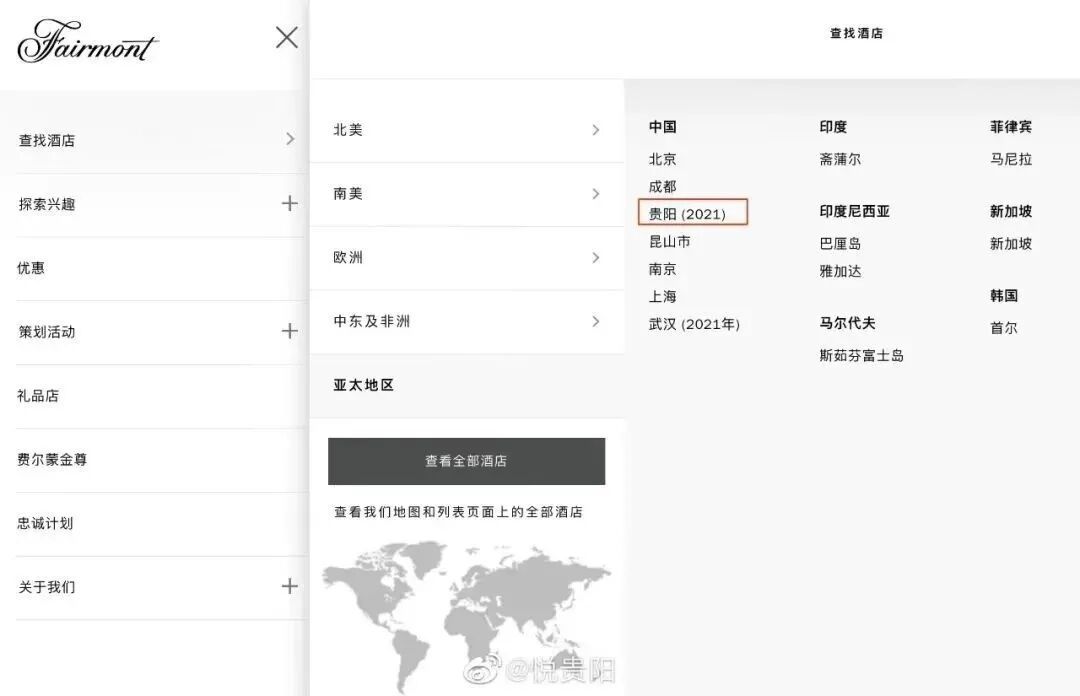Click the 中东及非洲 region label
Viewport: 1080px width, 696px height.
372,321
